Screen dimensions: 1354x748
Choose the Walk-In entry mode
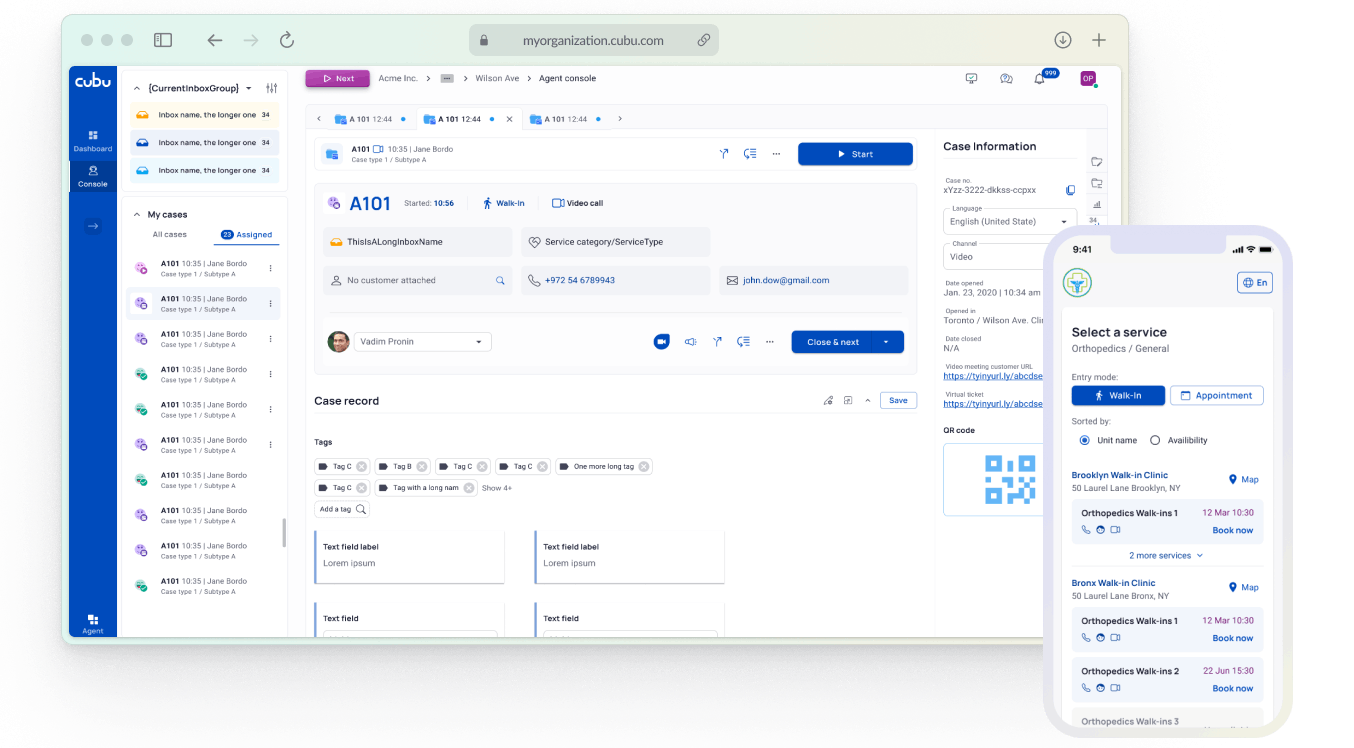(x=1118, y=396)
